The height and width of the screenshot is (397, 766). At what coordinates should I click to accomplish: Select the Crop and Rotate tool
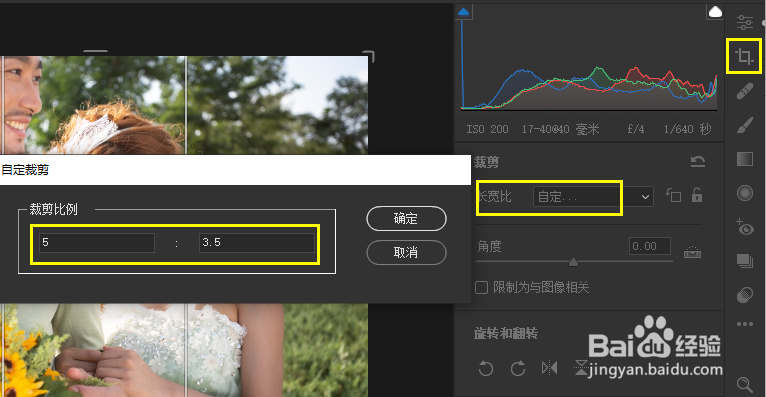[x=744, y=57]
